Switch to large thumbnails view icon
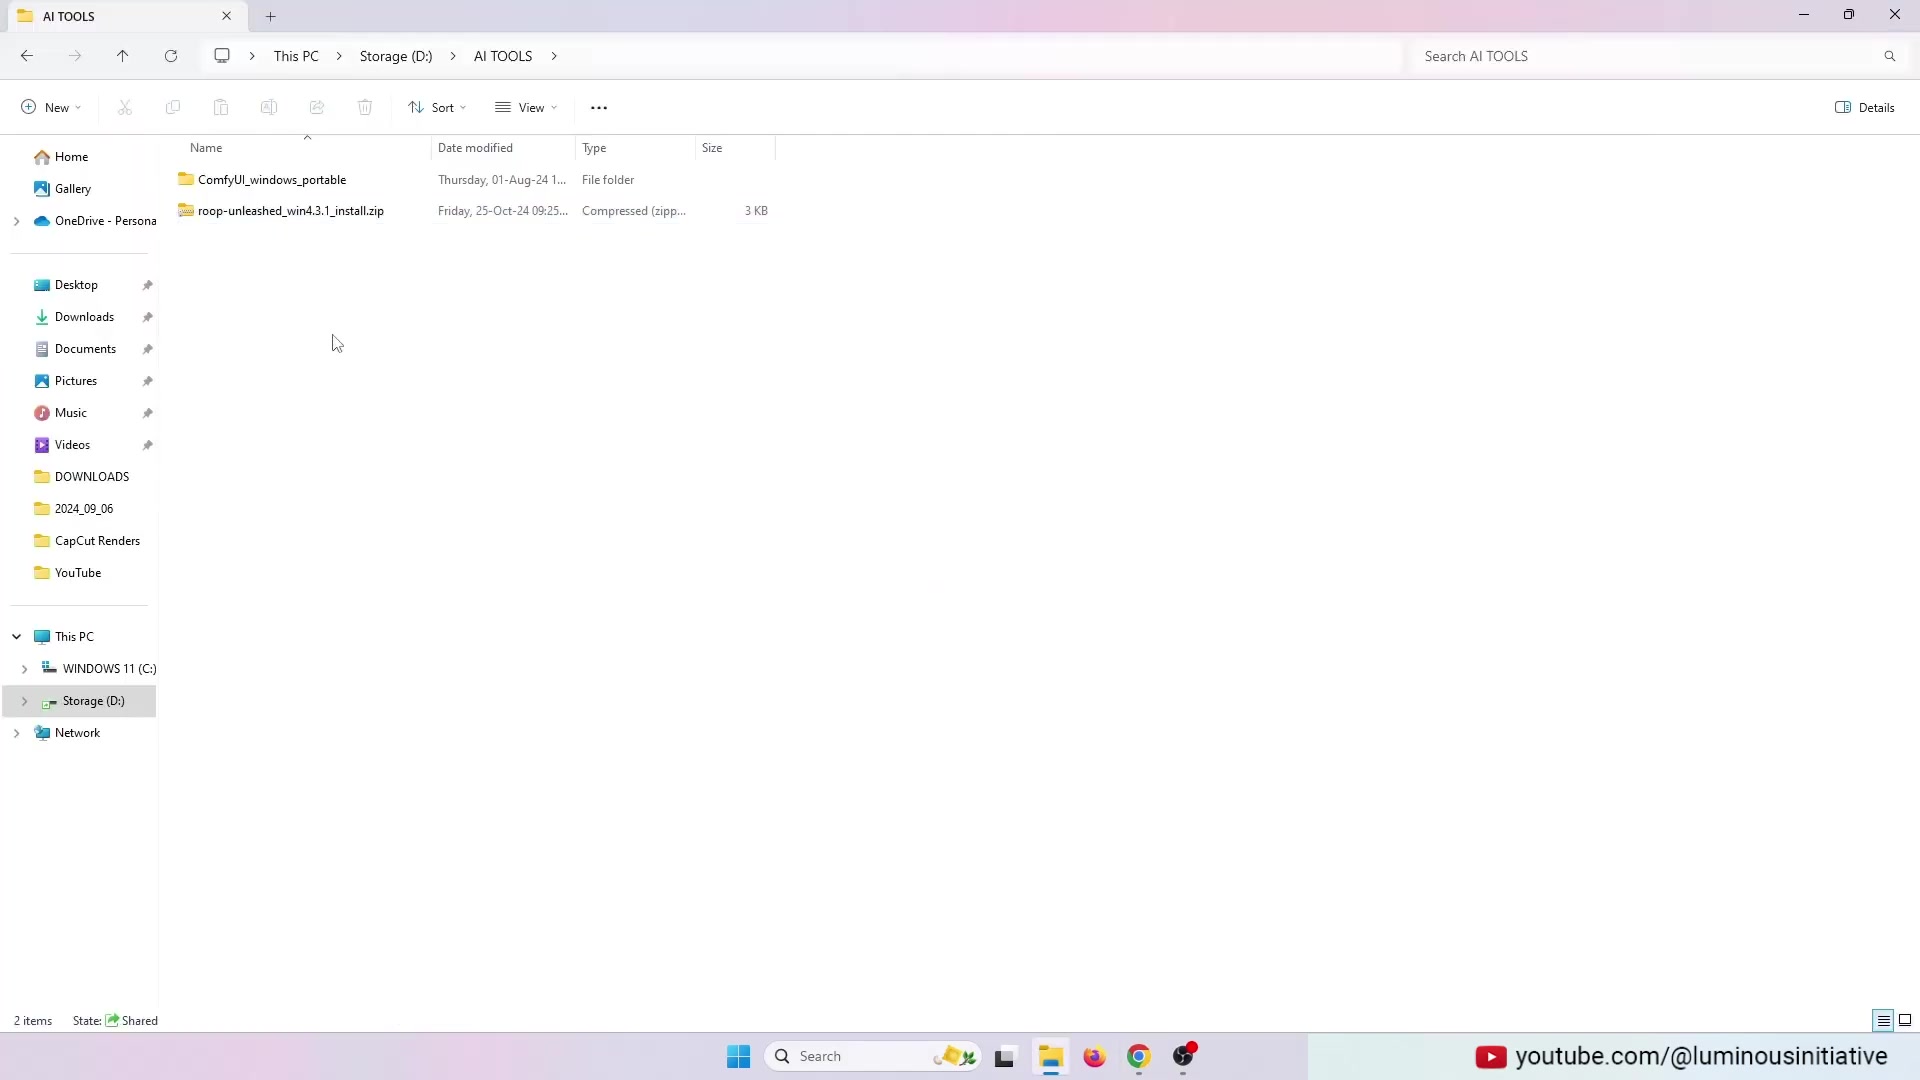Viewport: 1920px width, 1080px height. tap(1905, 1020)
